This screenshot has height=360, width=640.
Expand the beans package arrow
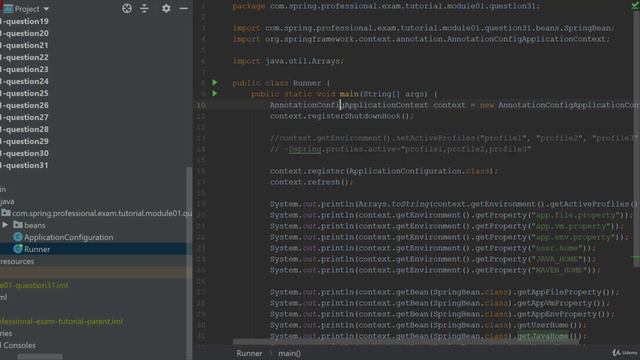pos(5,225)
